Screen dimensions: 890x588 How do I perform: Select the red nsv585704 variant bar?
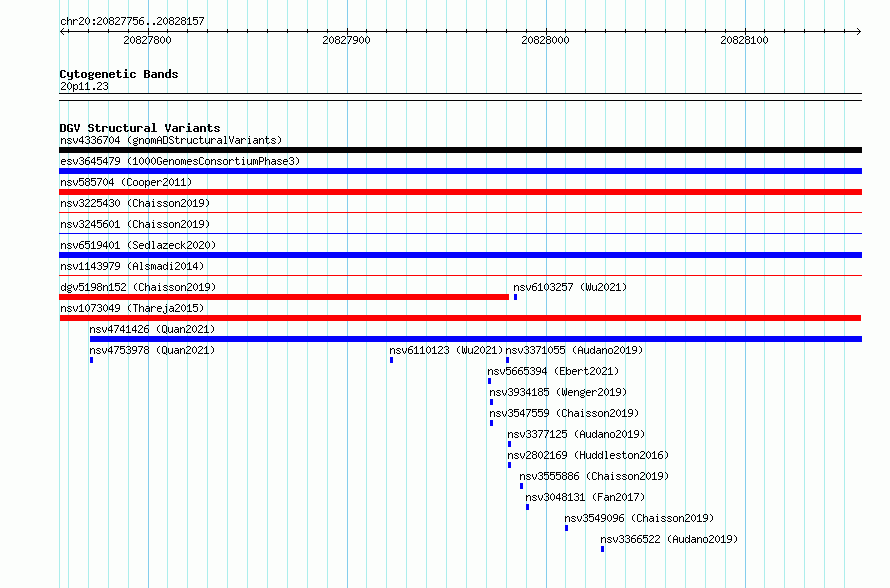460,192
